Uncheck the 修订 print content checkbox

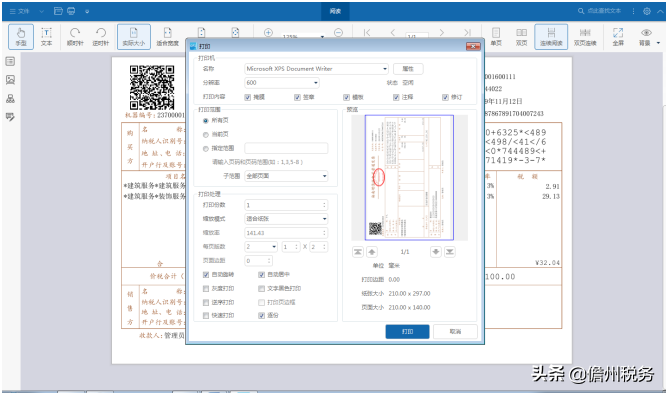click(445, 97)
